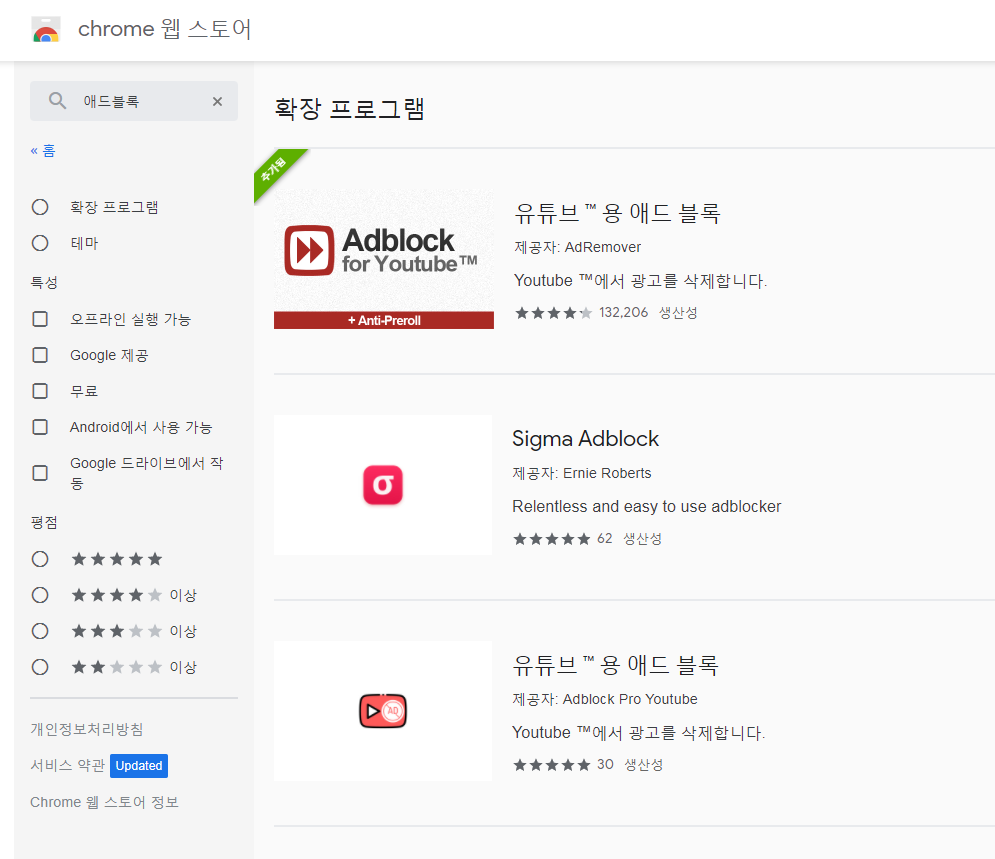Image resolution: width=995 pixels, height=859 pixels.
Task: Click Relentless and easy to use adblocker description
Action: (x=647, y=507)
